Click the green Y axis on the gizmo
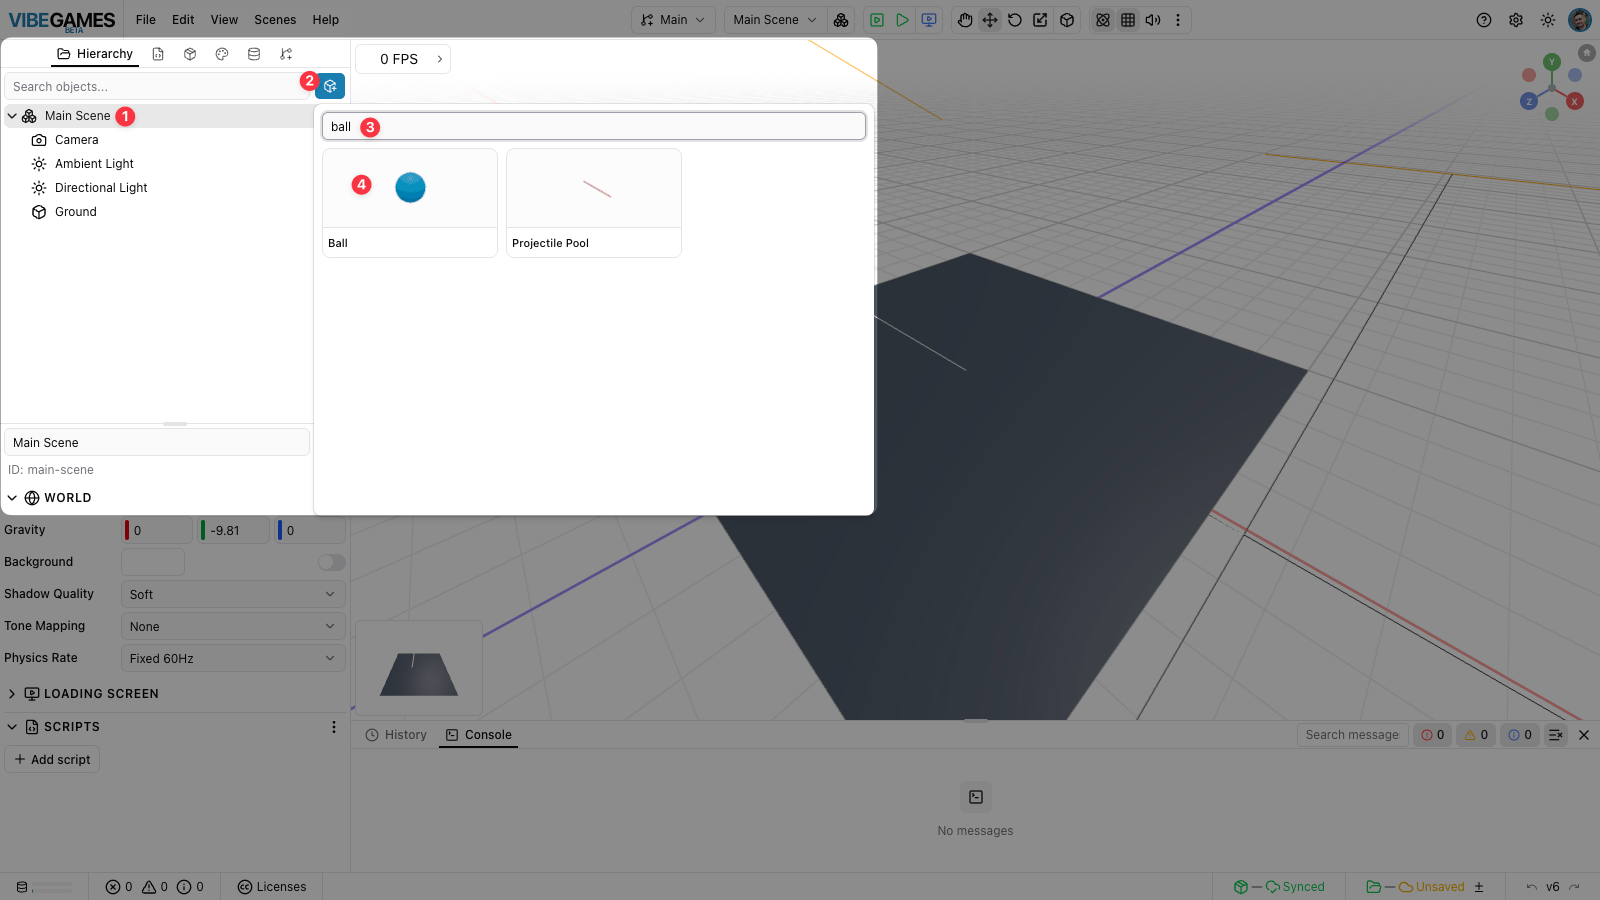This screenshot has width=1600, height=900. point(1552,62)
